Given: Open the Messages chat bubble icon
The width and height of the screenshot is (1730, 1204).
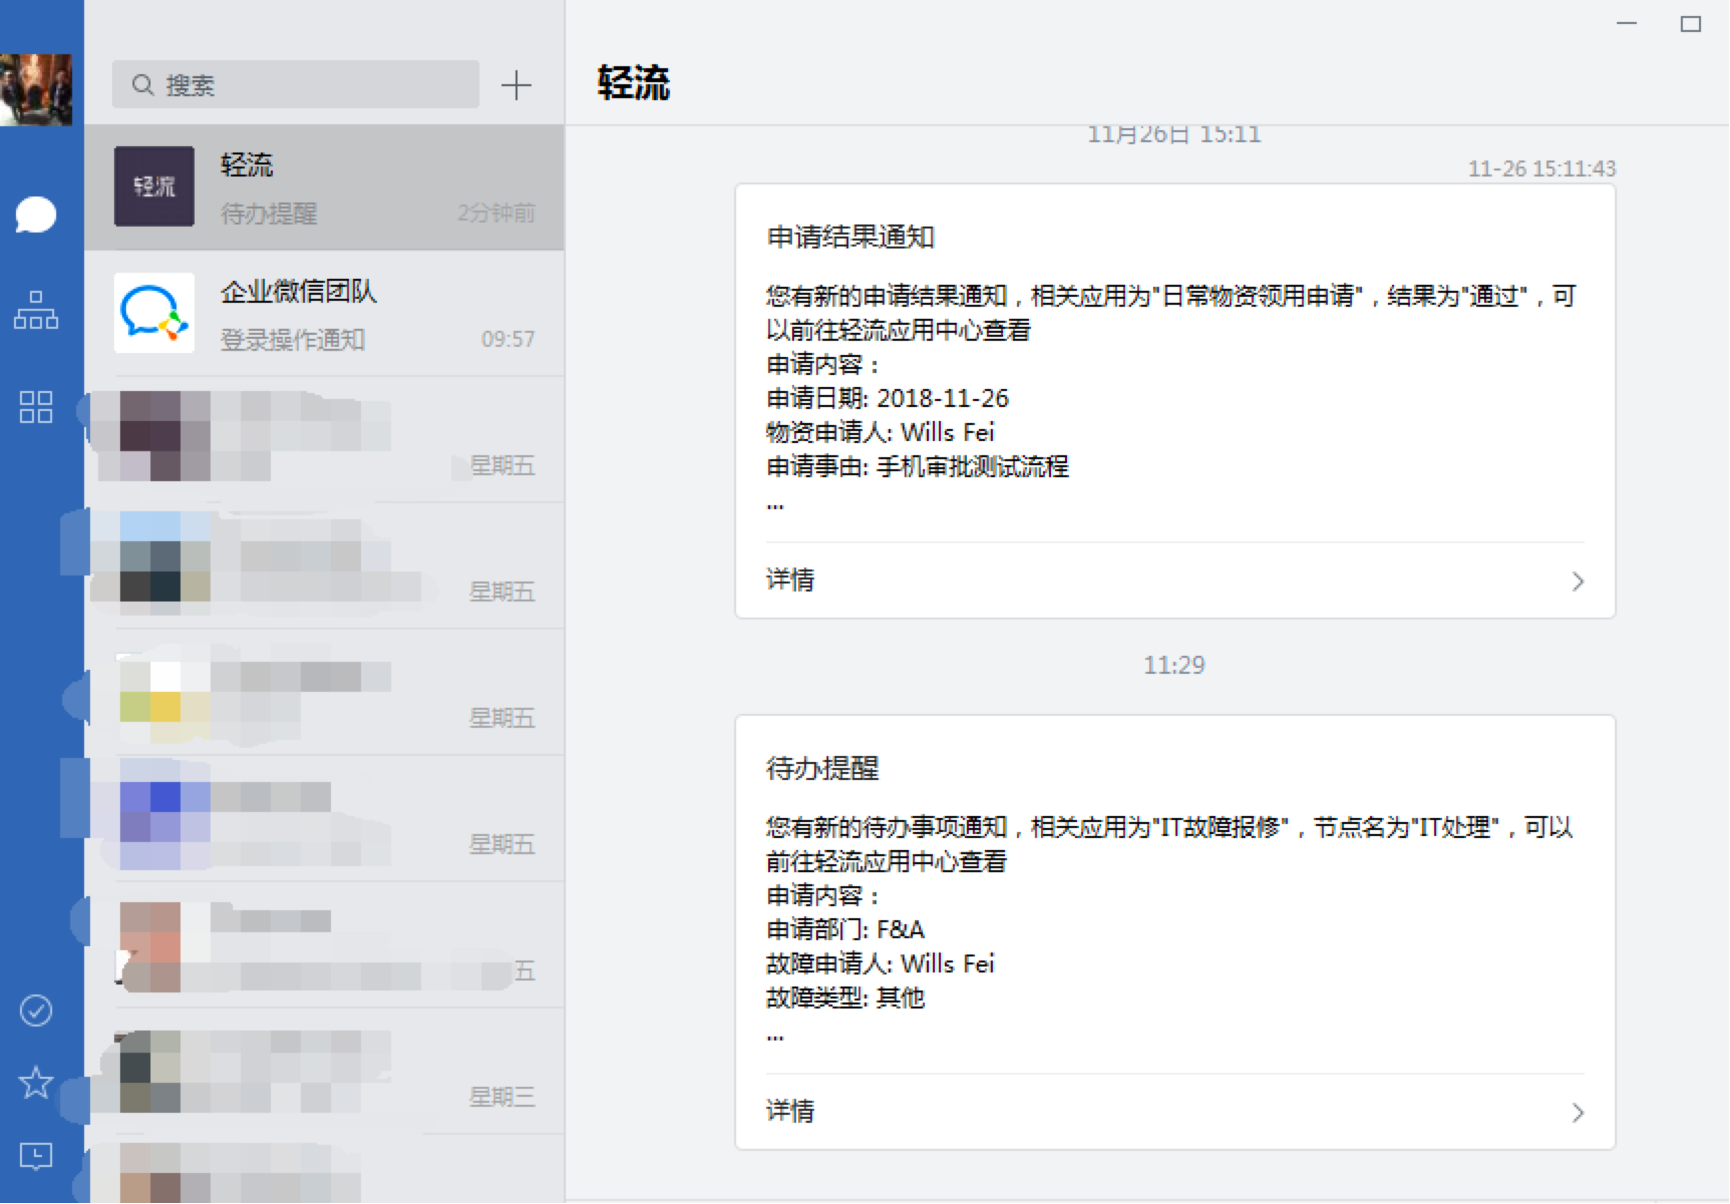Looking at the screenshot, I should coord(36,215).
